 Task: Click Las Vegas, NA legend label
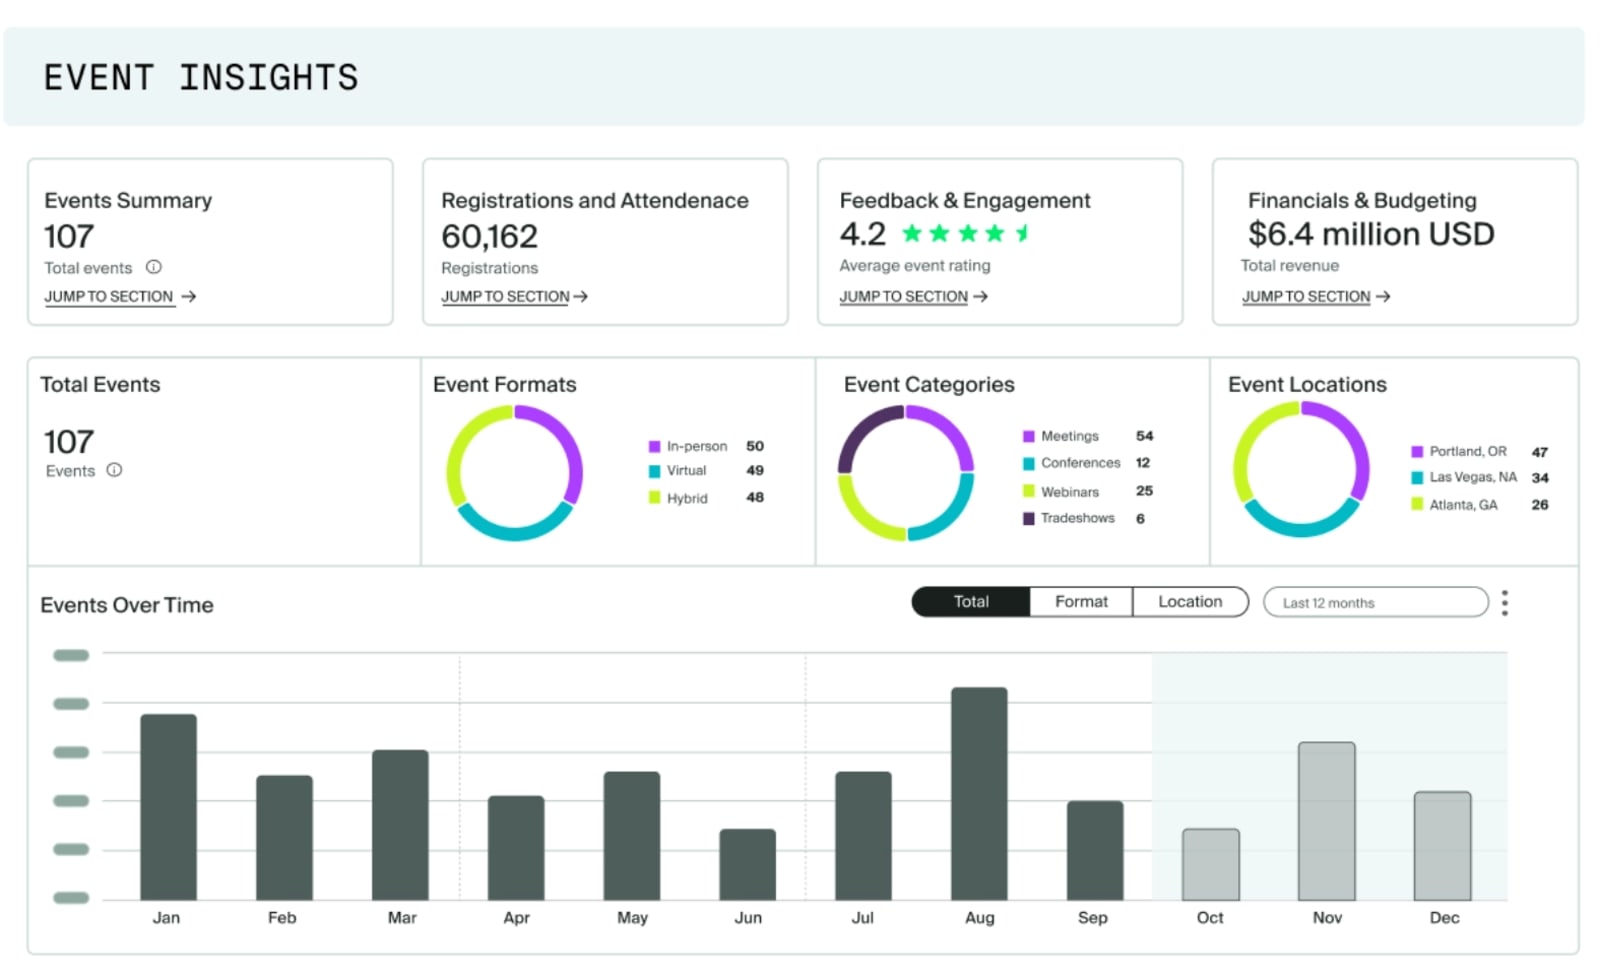tap(1473, 478)
